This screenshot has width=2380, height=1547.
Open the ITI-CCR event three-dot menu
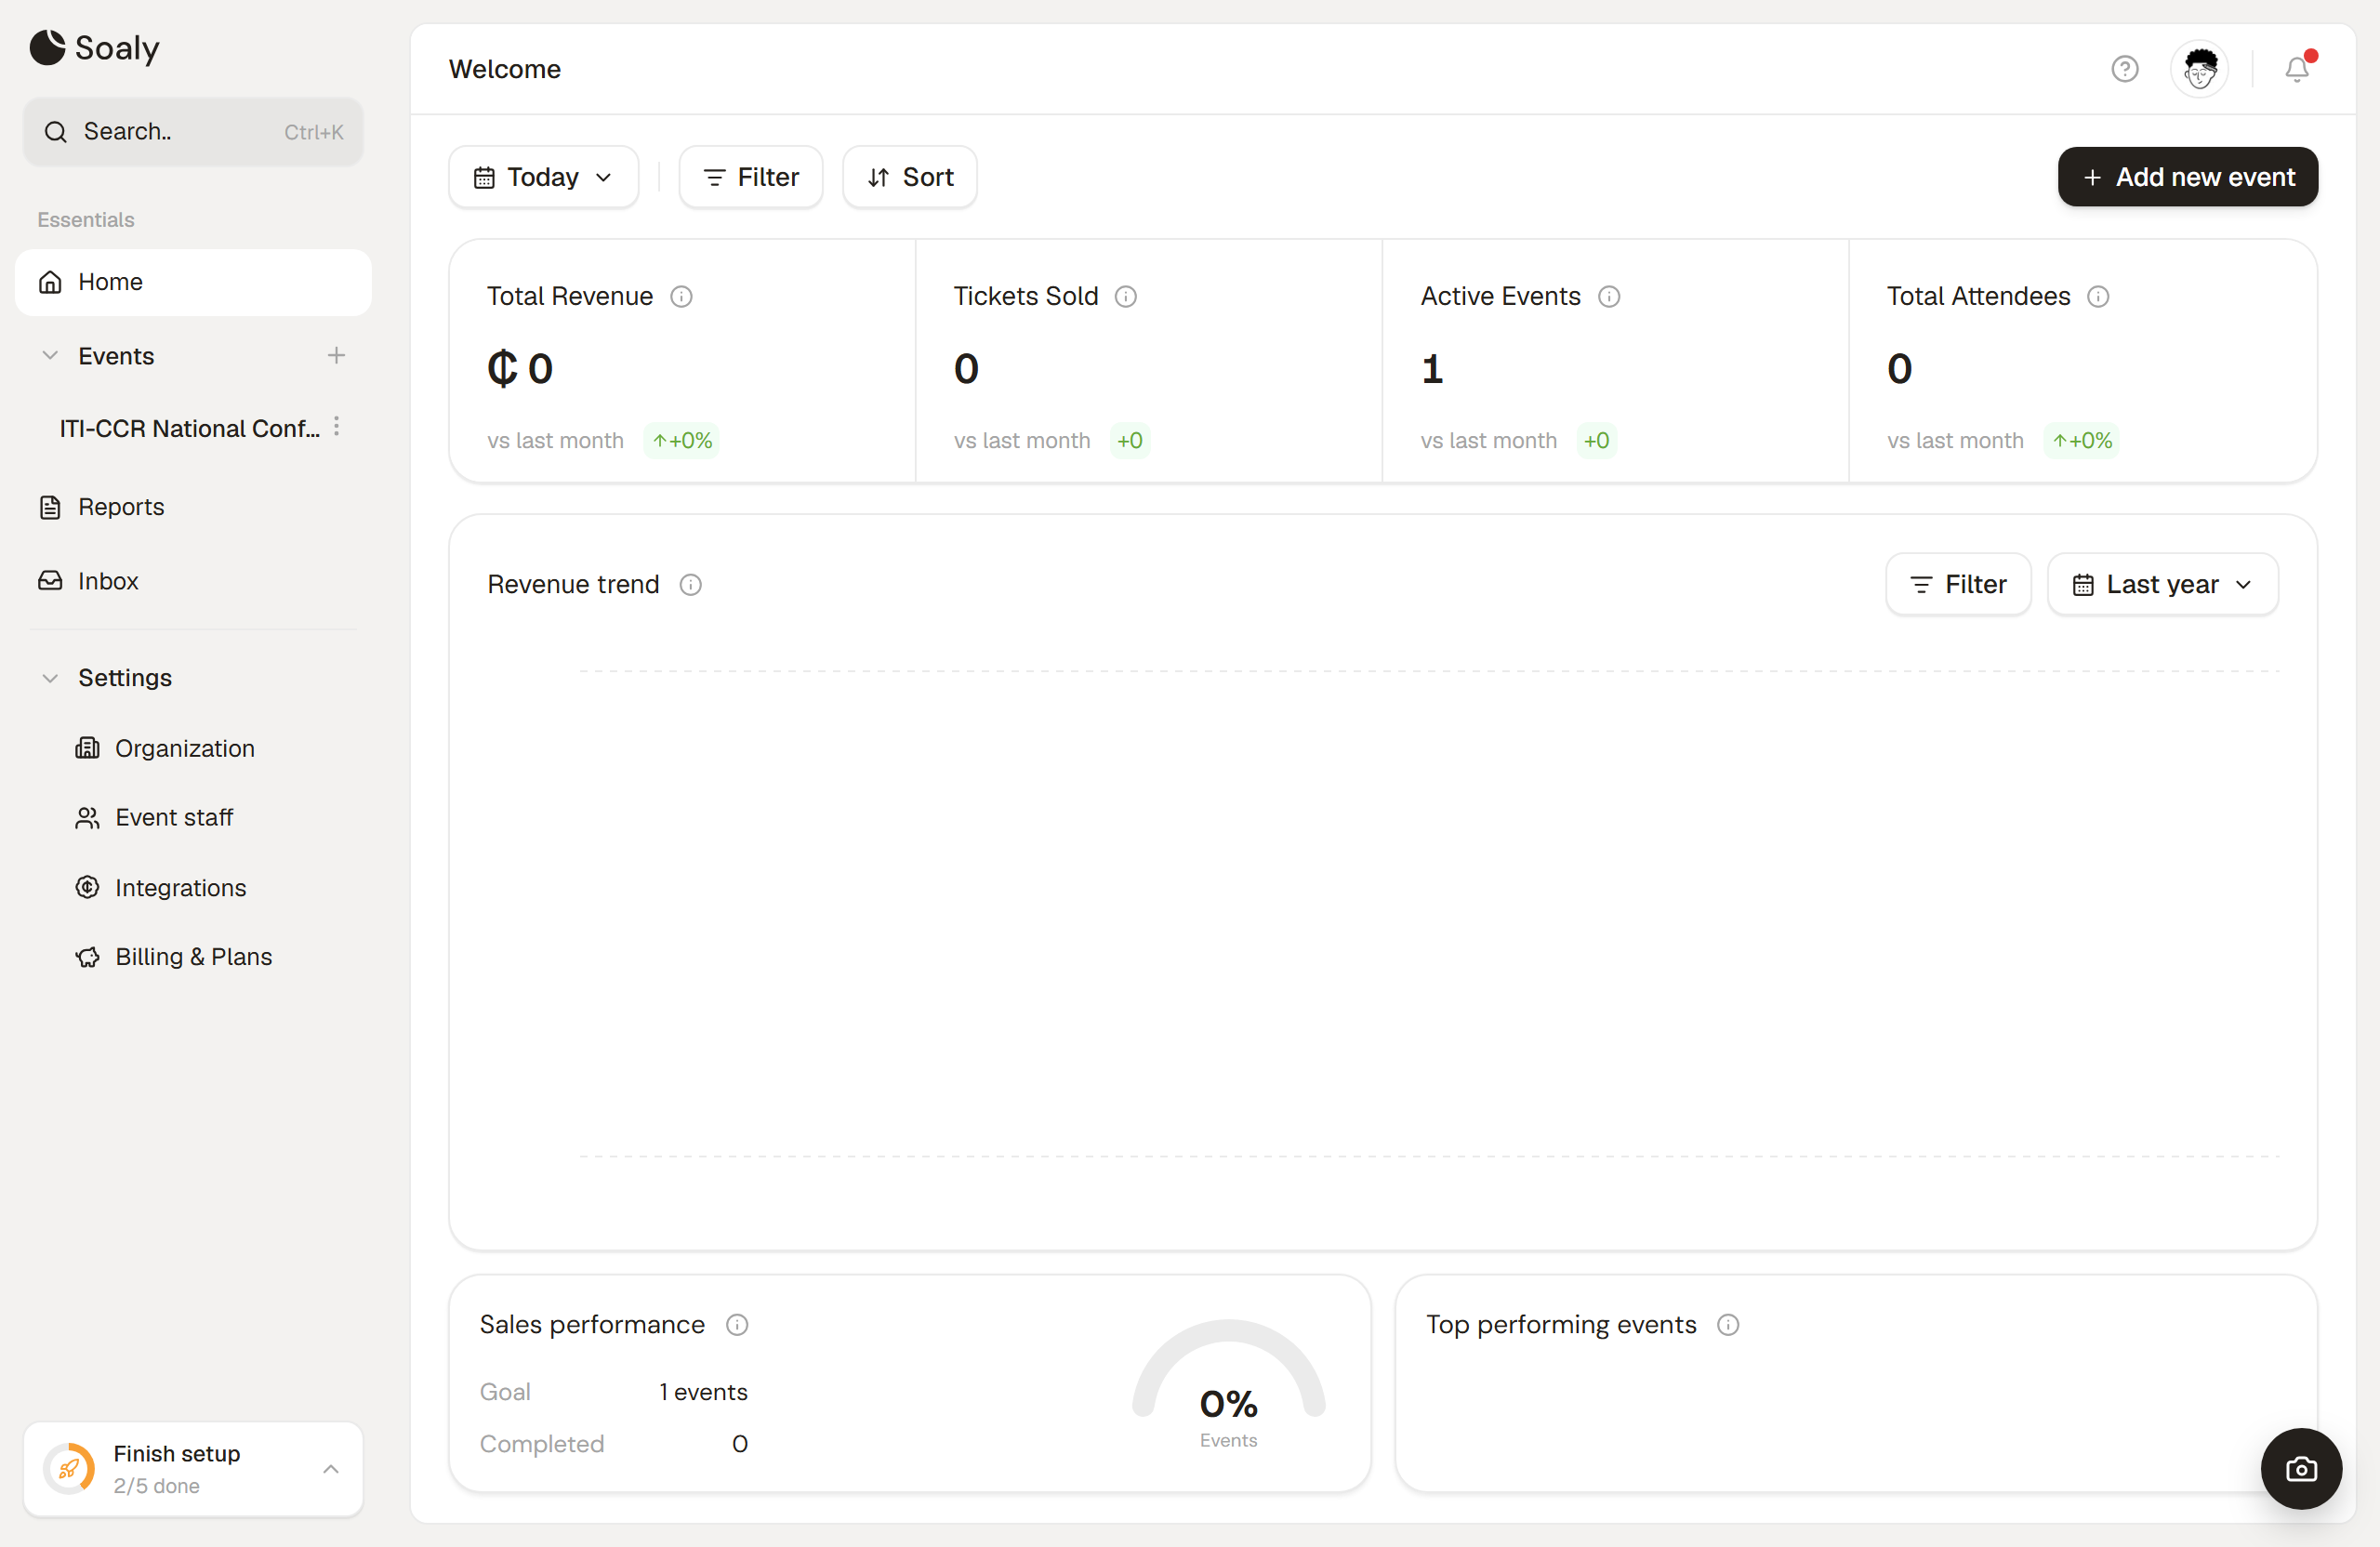(x=337, y=427)
